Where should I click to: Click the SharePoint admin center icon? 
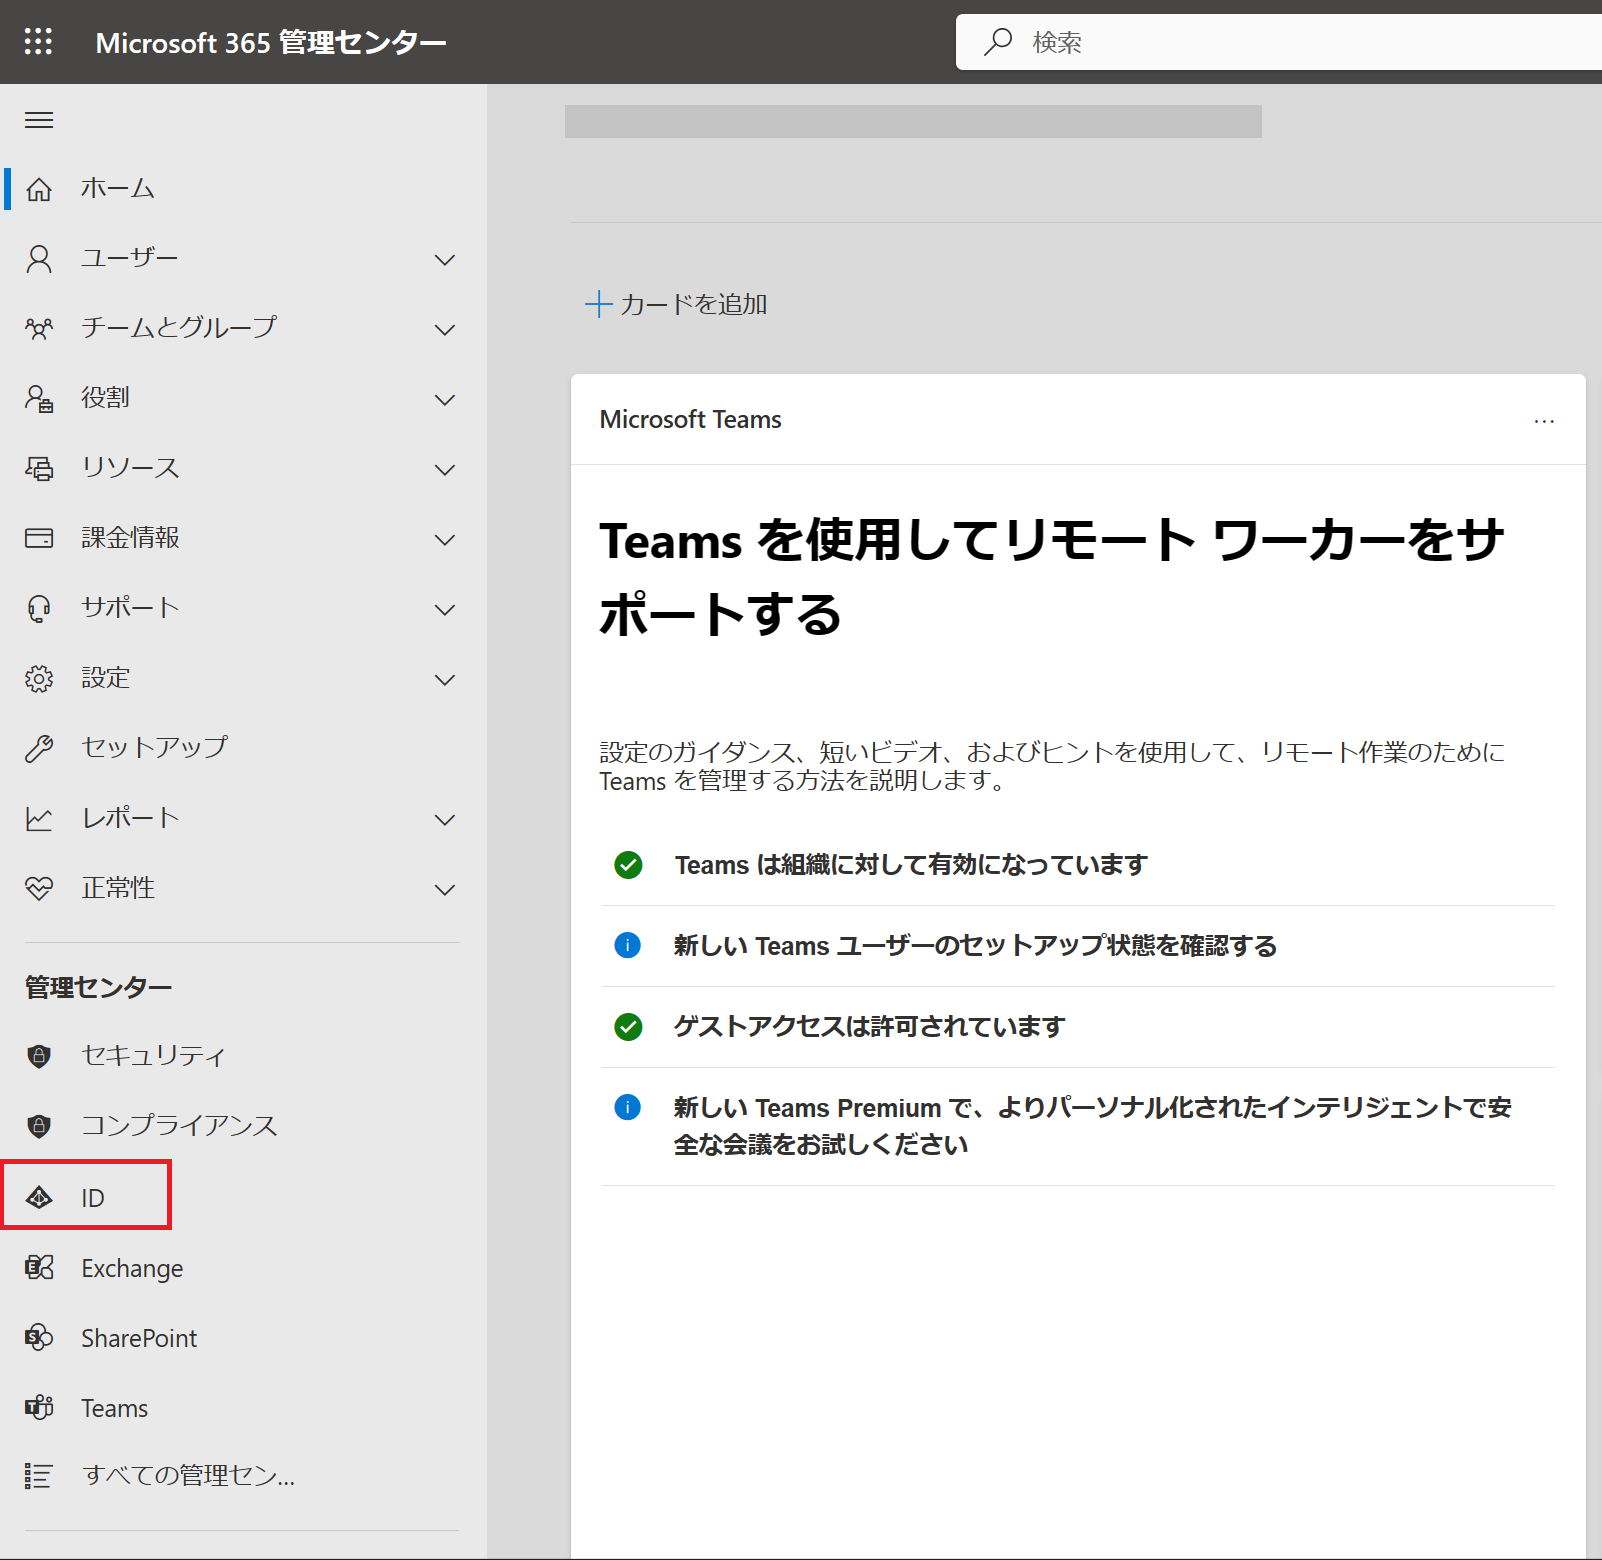tap(39, 1338)
